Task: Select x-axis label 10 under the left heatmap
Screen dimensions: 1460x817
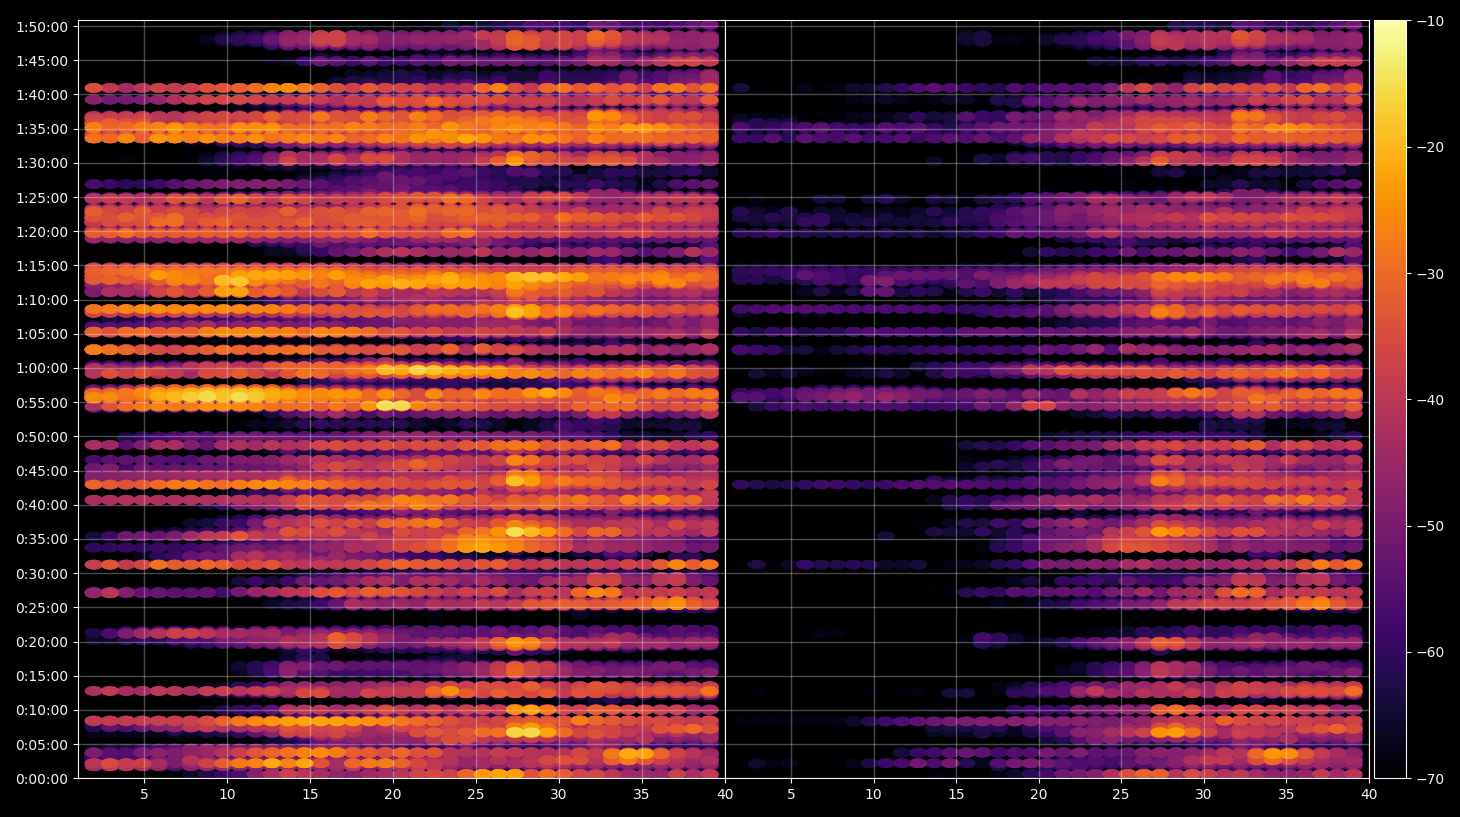Action: [227, 795]
